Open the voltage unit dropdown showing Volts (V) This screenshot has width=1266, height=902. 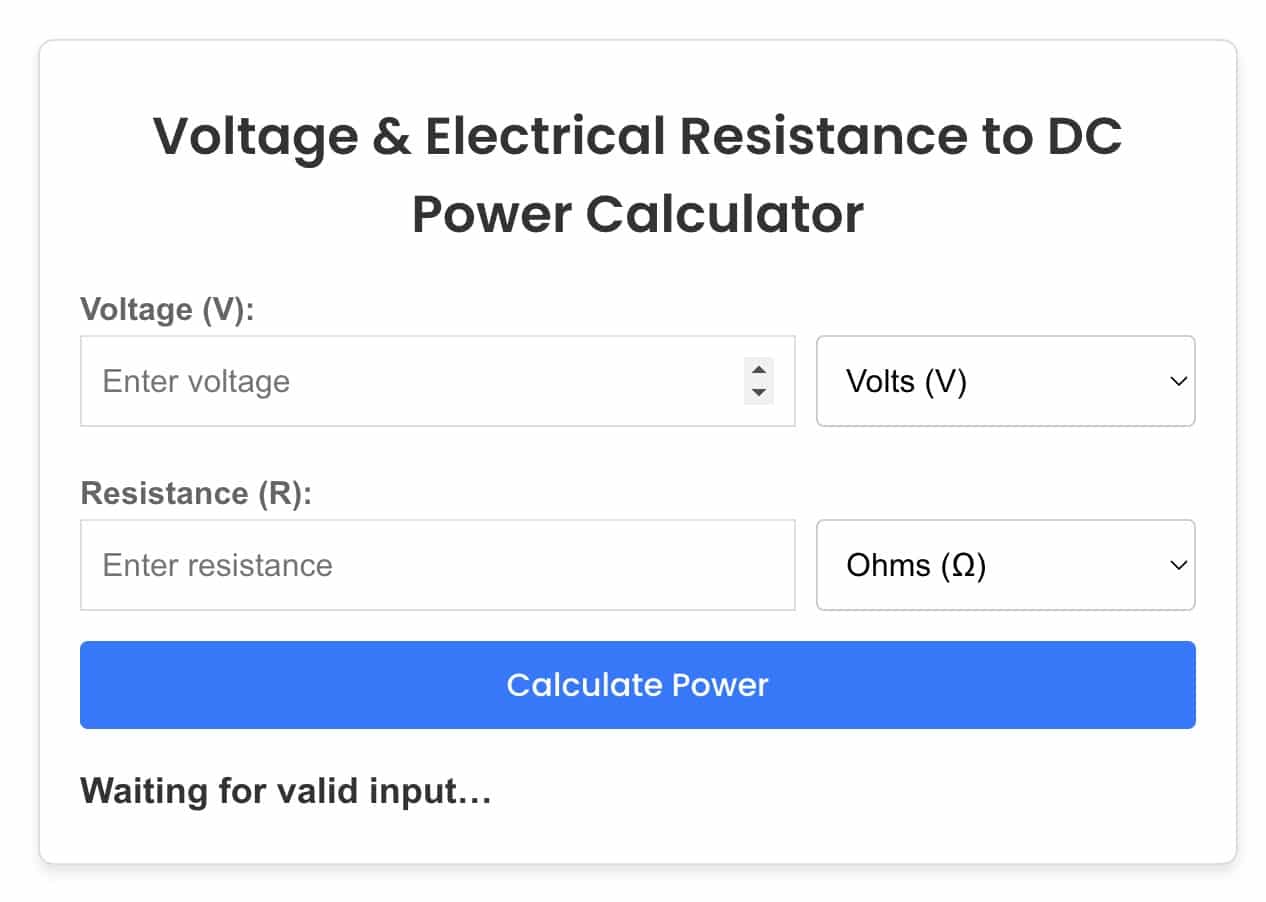pyautogui.click(x=1005, y=381)
